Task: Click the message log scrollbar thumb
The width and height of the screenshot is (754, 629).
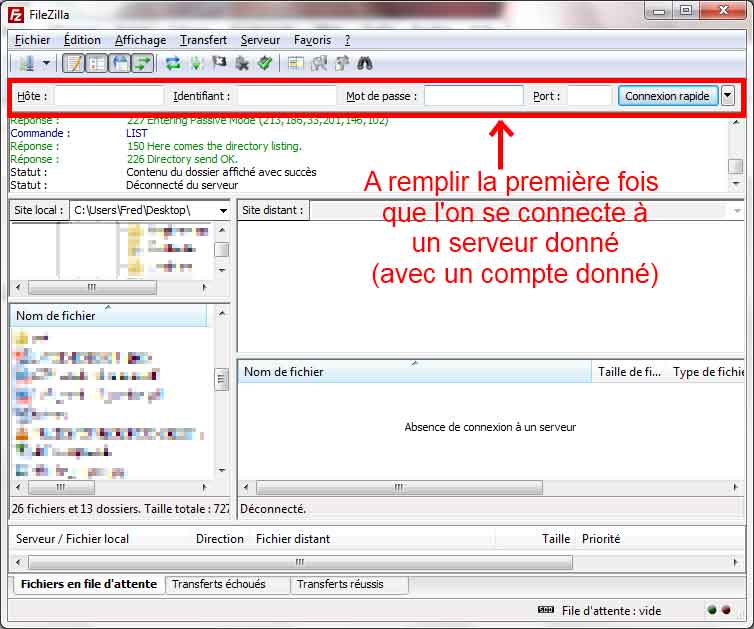Action: (736, 166)
